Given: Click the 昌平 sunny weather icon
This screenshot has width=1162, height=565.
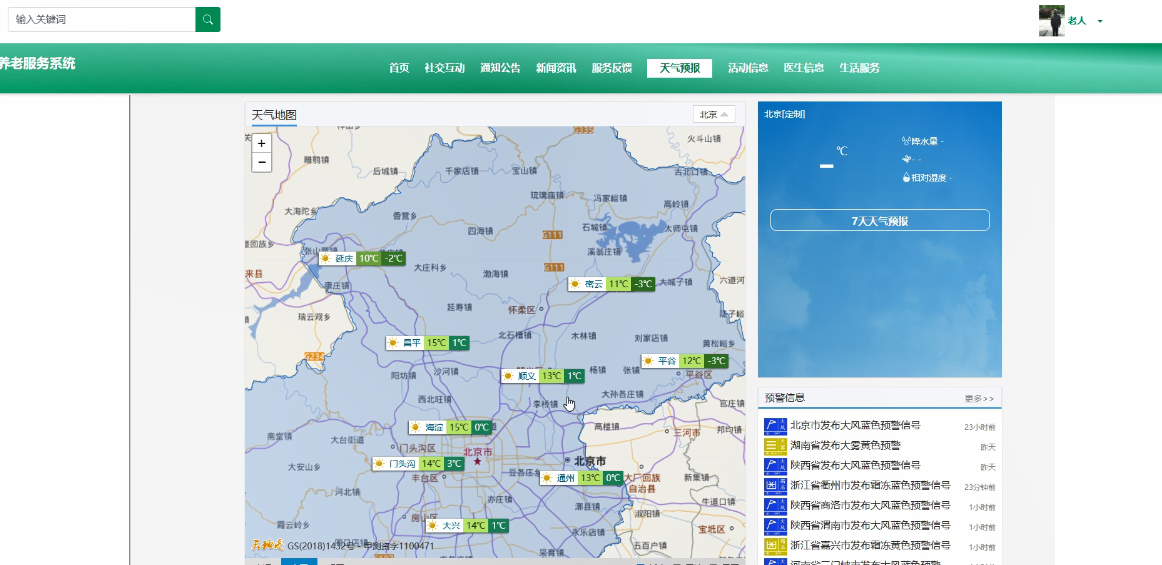Looking at the screenshot, I should 393,343.
